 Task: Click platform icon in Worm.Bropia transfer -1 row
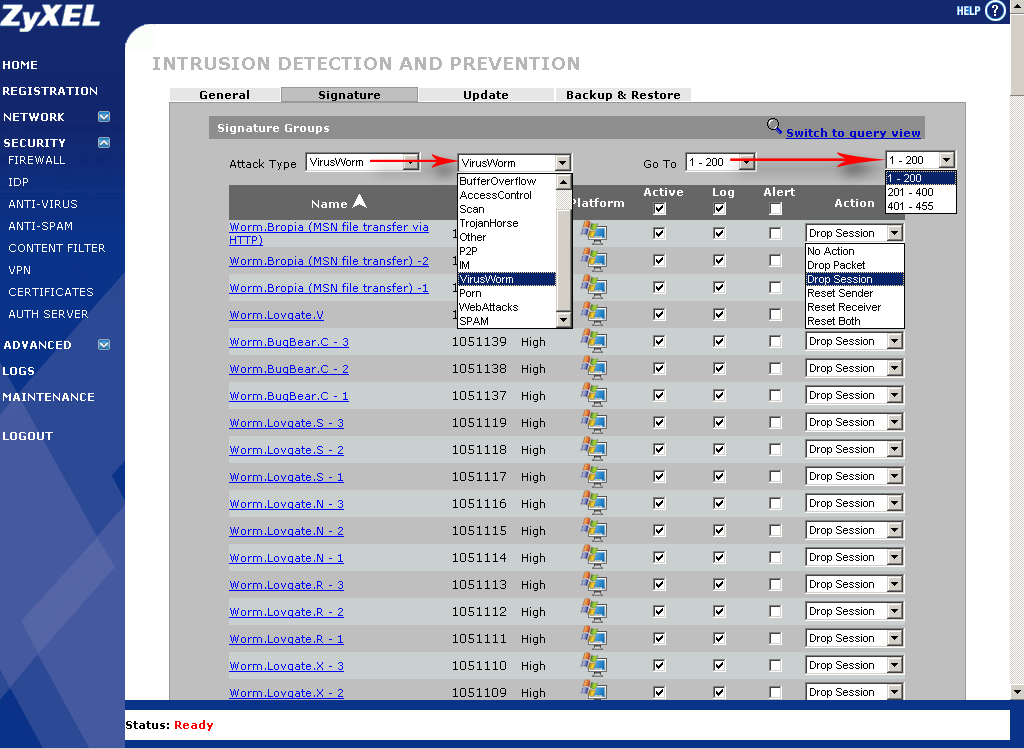(594, 287)
